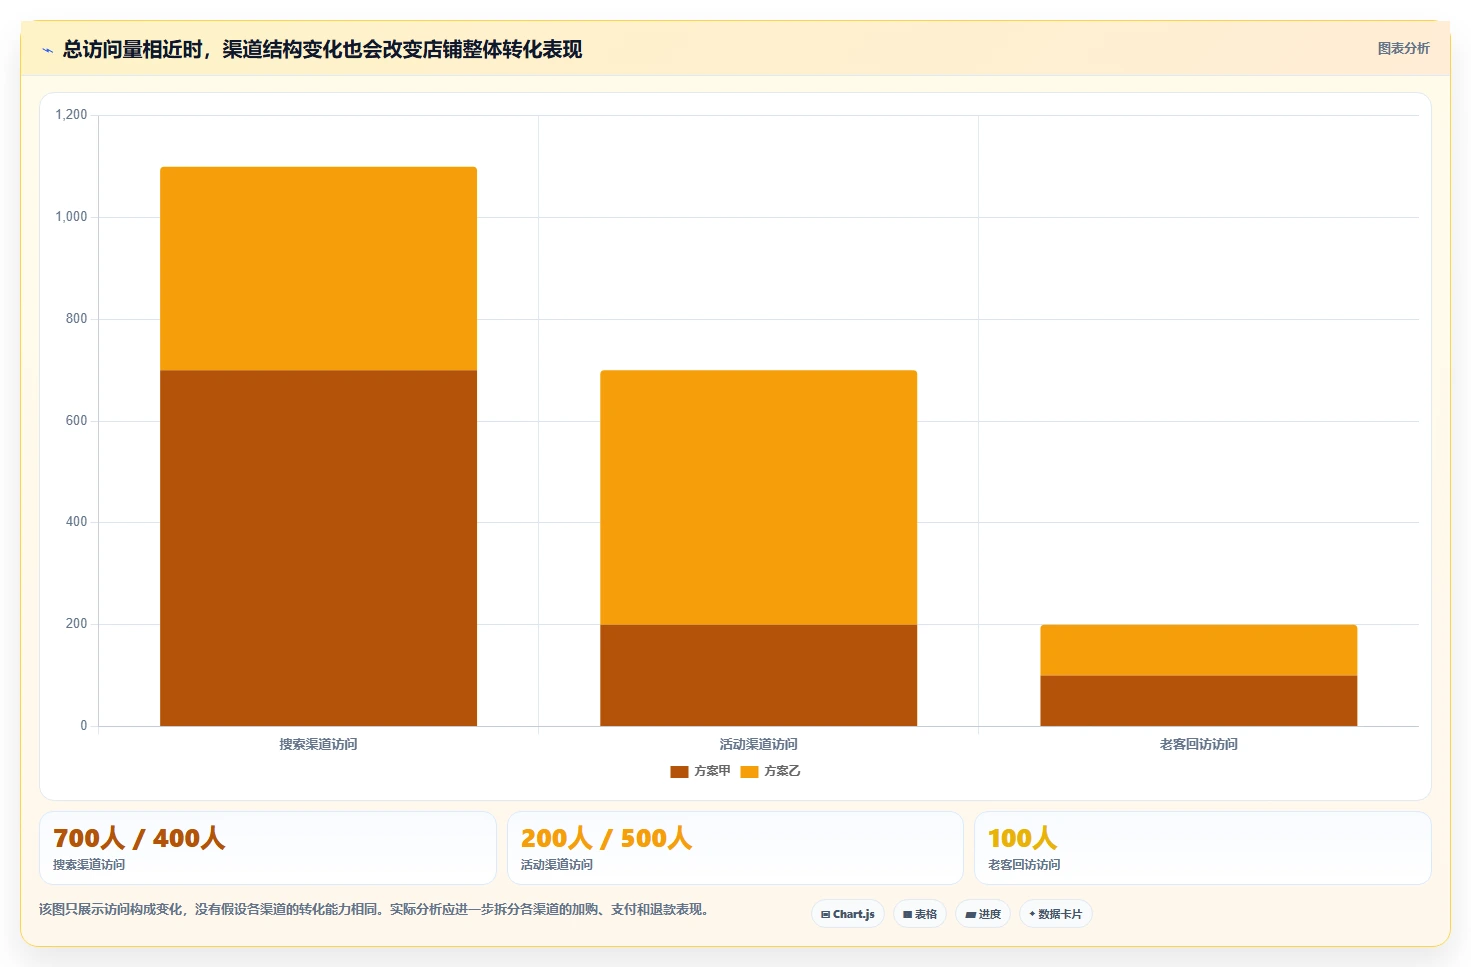Click the 老客回访访问 x-axis label
This screenshot has height=967, width=1471.
tap(1198, 744)
